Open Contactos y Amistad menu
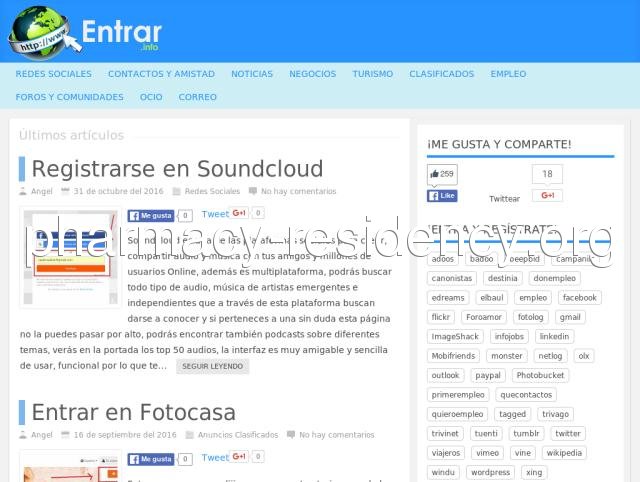Viewport: 640px width, 482px height. click(161, 74)
